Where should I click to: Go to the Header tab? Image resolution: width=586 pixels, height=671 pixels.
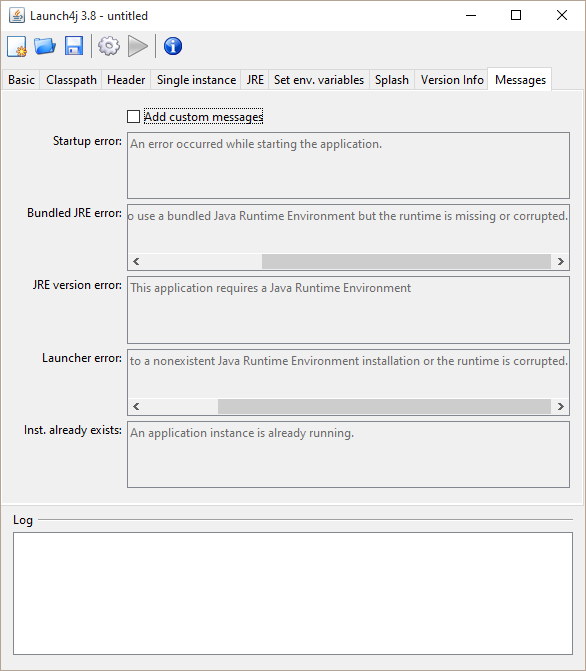click(x=126, y=80)
